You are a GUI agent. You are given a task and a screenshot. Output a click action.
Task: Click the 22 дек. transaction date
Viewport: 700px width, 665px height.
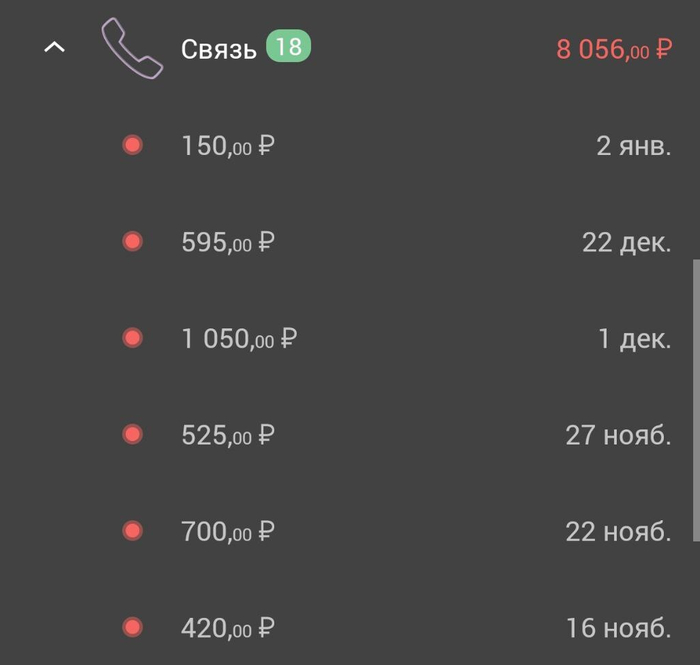click(626, 242)
